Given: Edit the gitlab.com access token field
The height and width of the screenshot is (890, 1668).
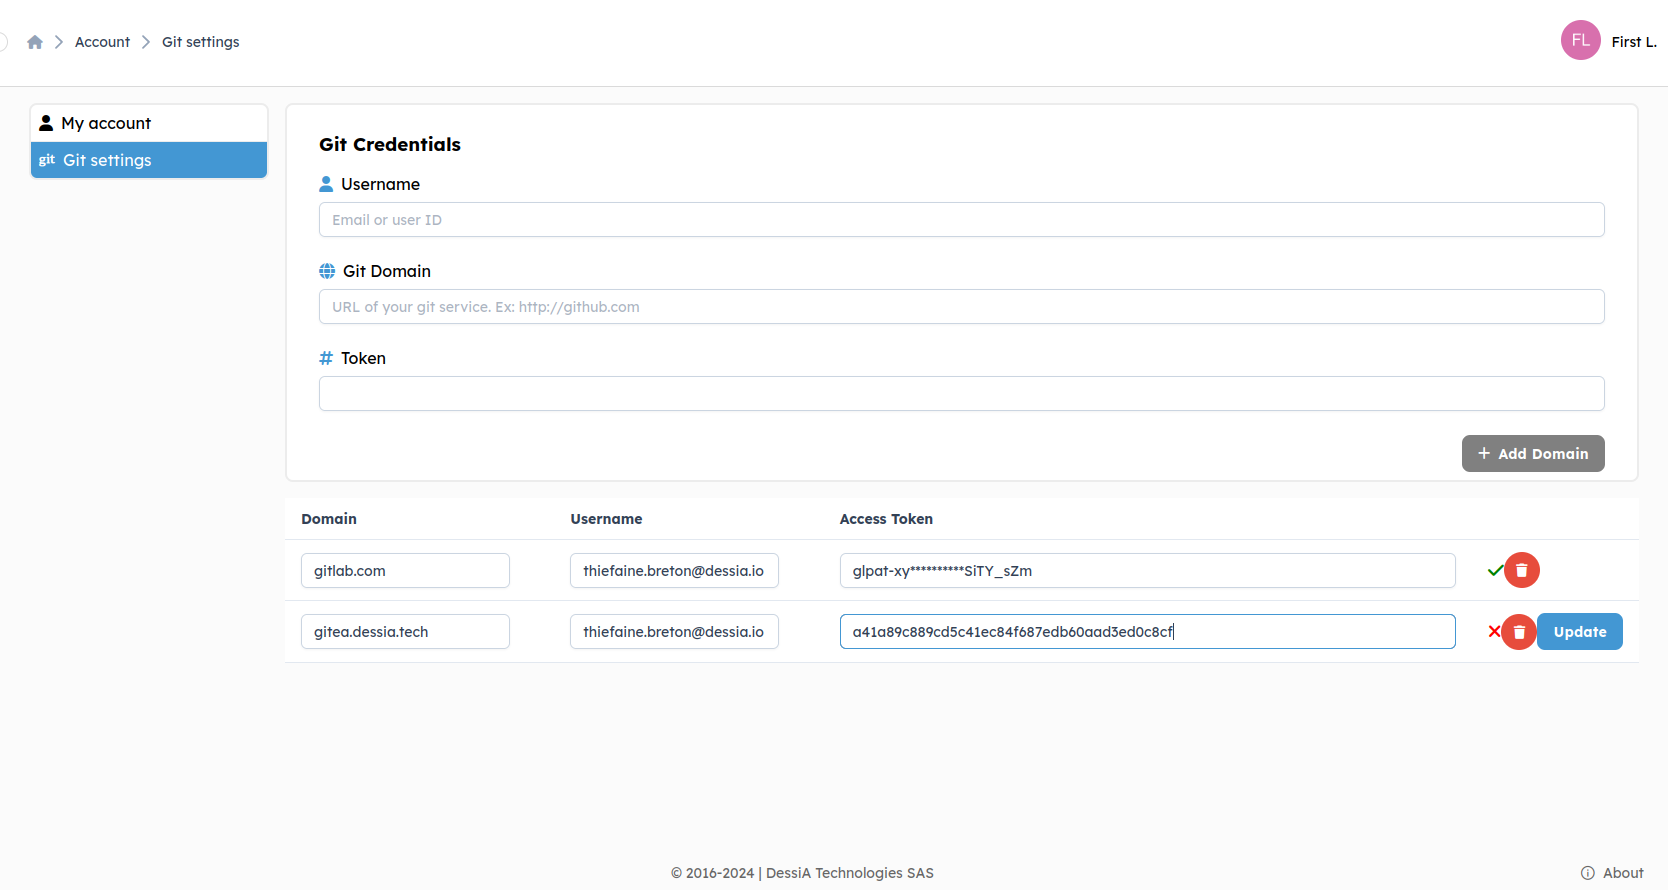Looking at the screenshot, I should [x=1147, y=571].
